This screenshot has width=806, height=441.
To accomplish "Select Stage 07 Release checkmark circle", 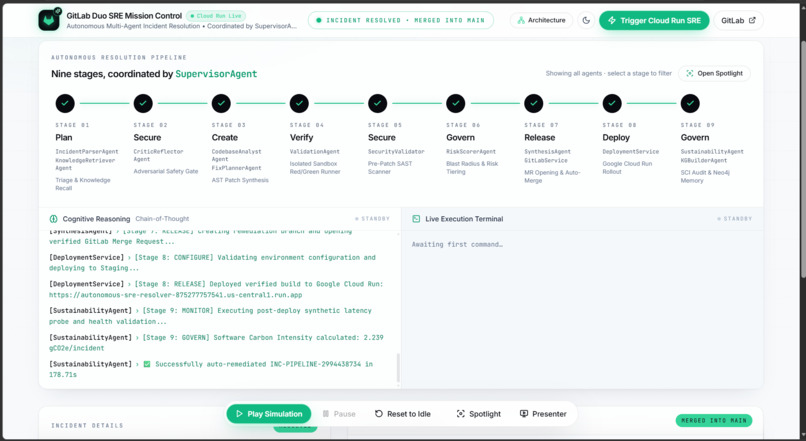I will (x=534, y=103).
